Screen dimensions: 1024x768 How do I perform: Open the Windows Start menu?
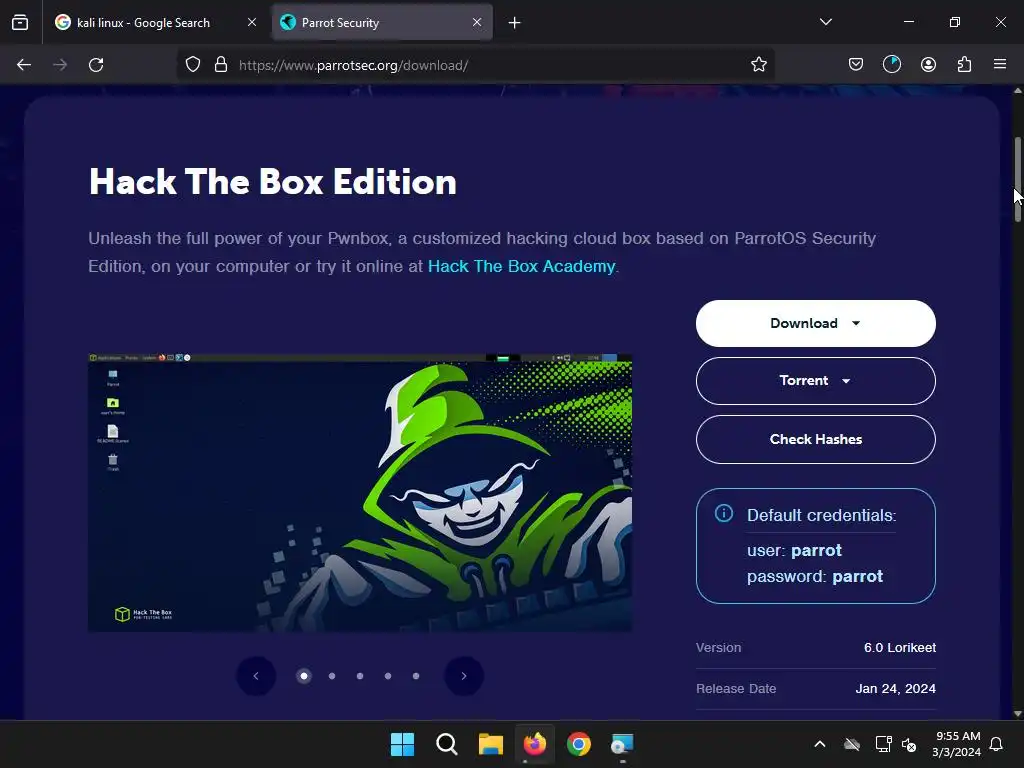[402, 744]
